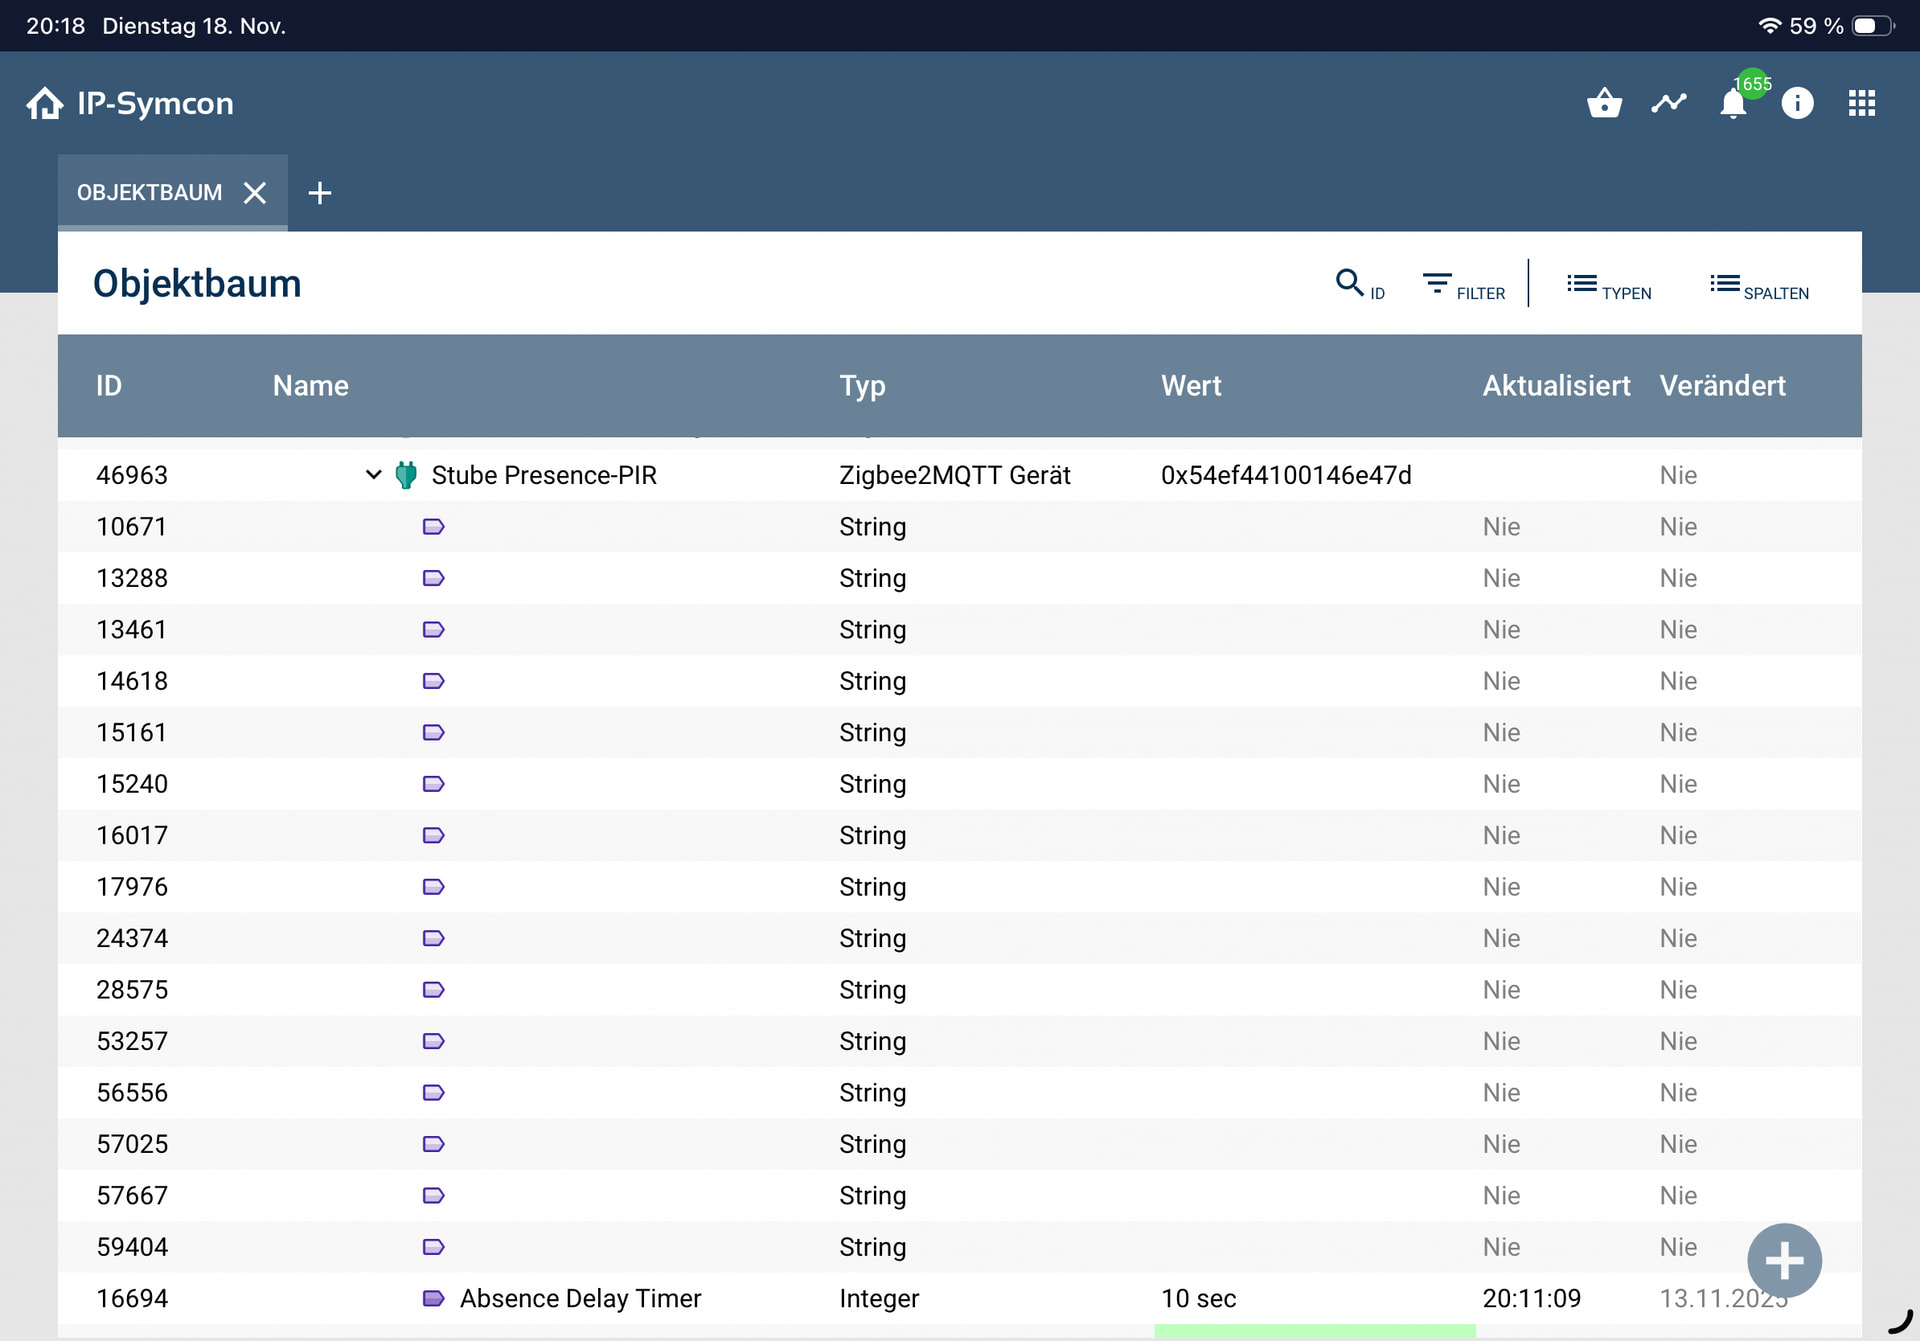Open the TYPEN type list
This screenshot has height=1341, width=1920.
1609,287
